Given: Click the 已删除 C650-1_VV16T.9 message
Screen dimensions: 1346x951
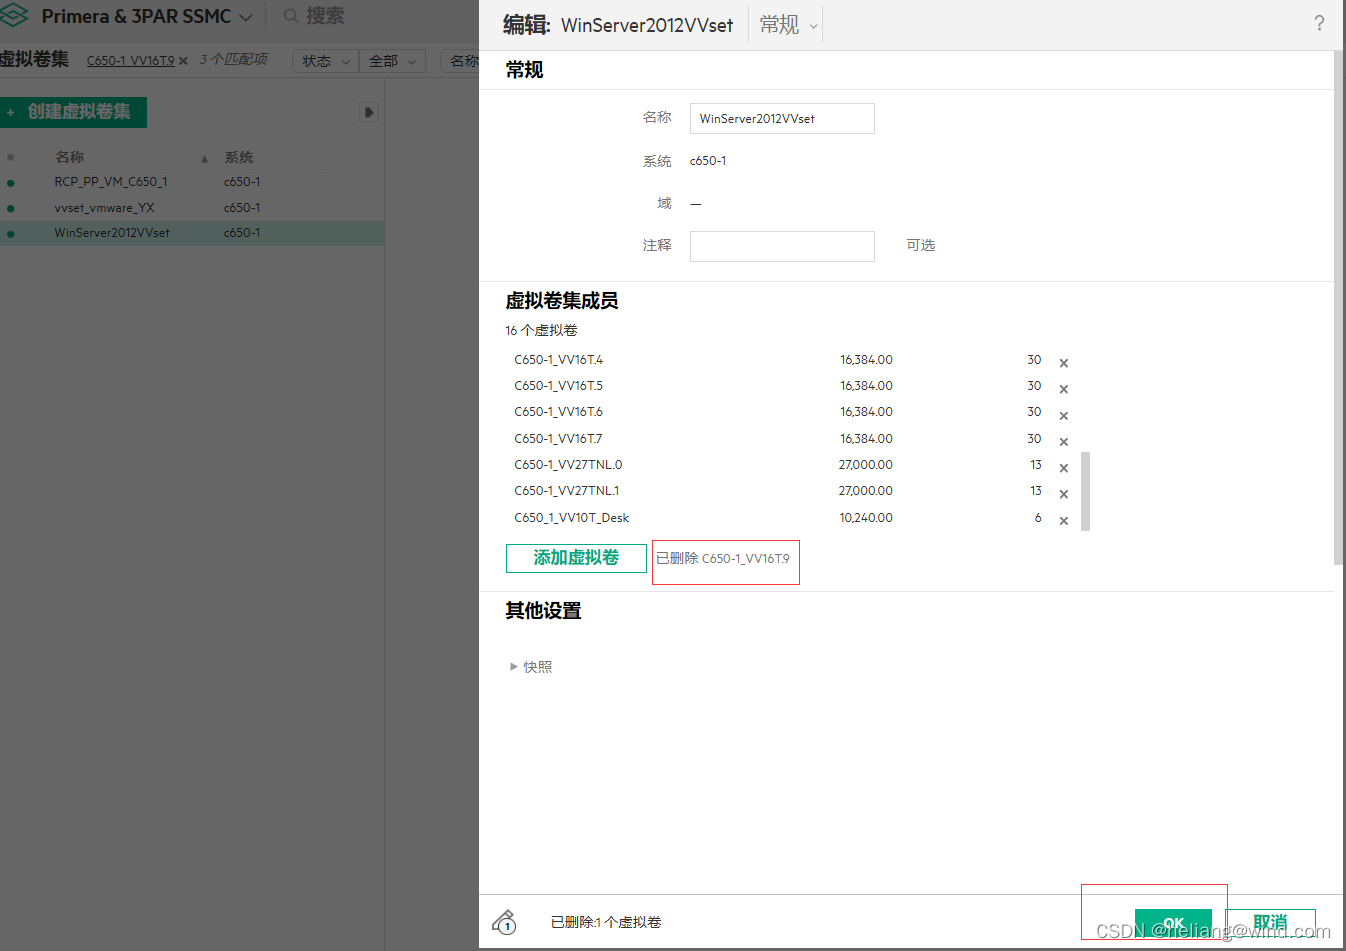Looking at the screenshot, I should coord(723,558).
